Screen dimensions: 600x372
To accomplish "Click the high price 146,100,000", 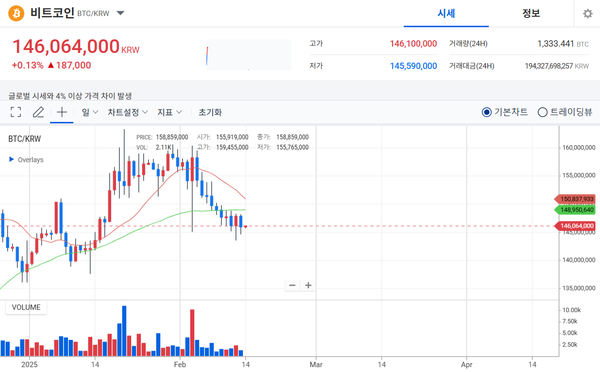I will (413, 44).
